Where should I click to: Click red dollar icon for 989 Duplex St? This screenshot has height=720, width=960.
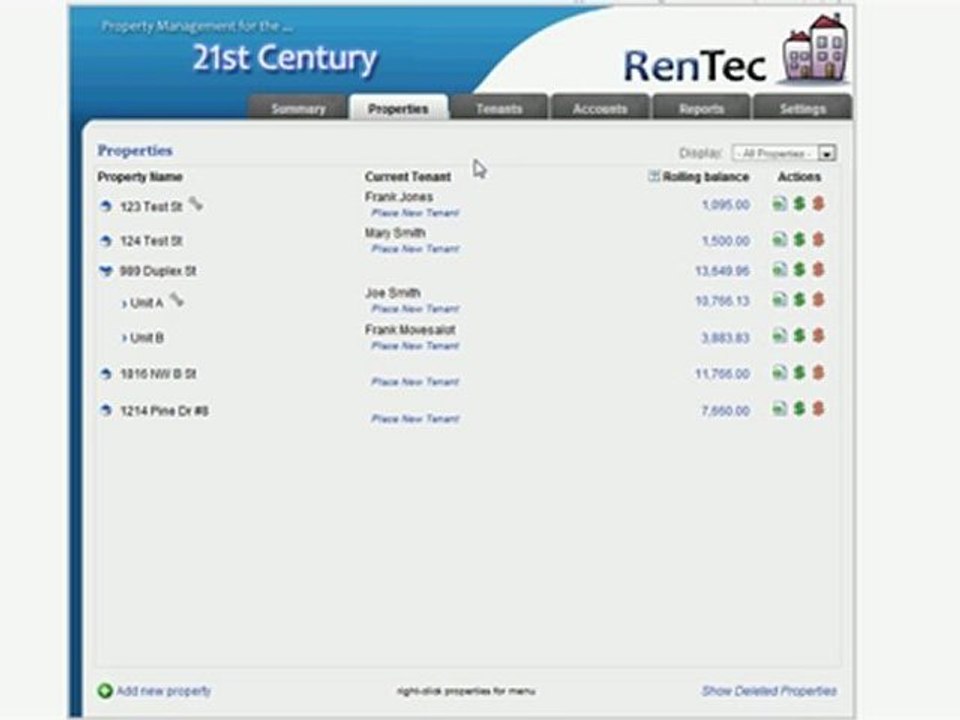819,269
